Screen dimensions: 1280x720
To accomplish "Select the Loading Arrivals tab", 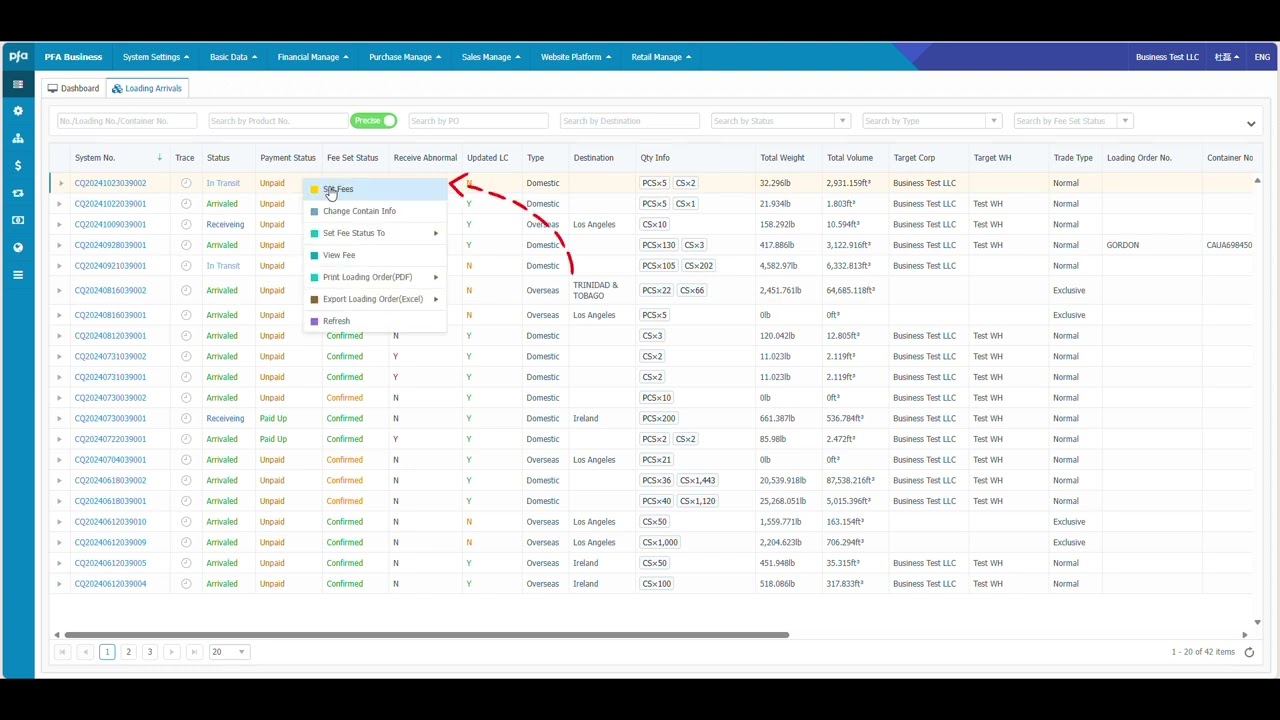I will pyautogui.click(x=147, y=88).
